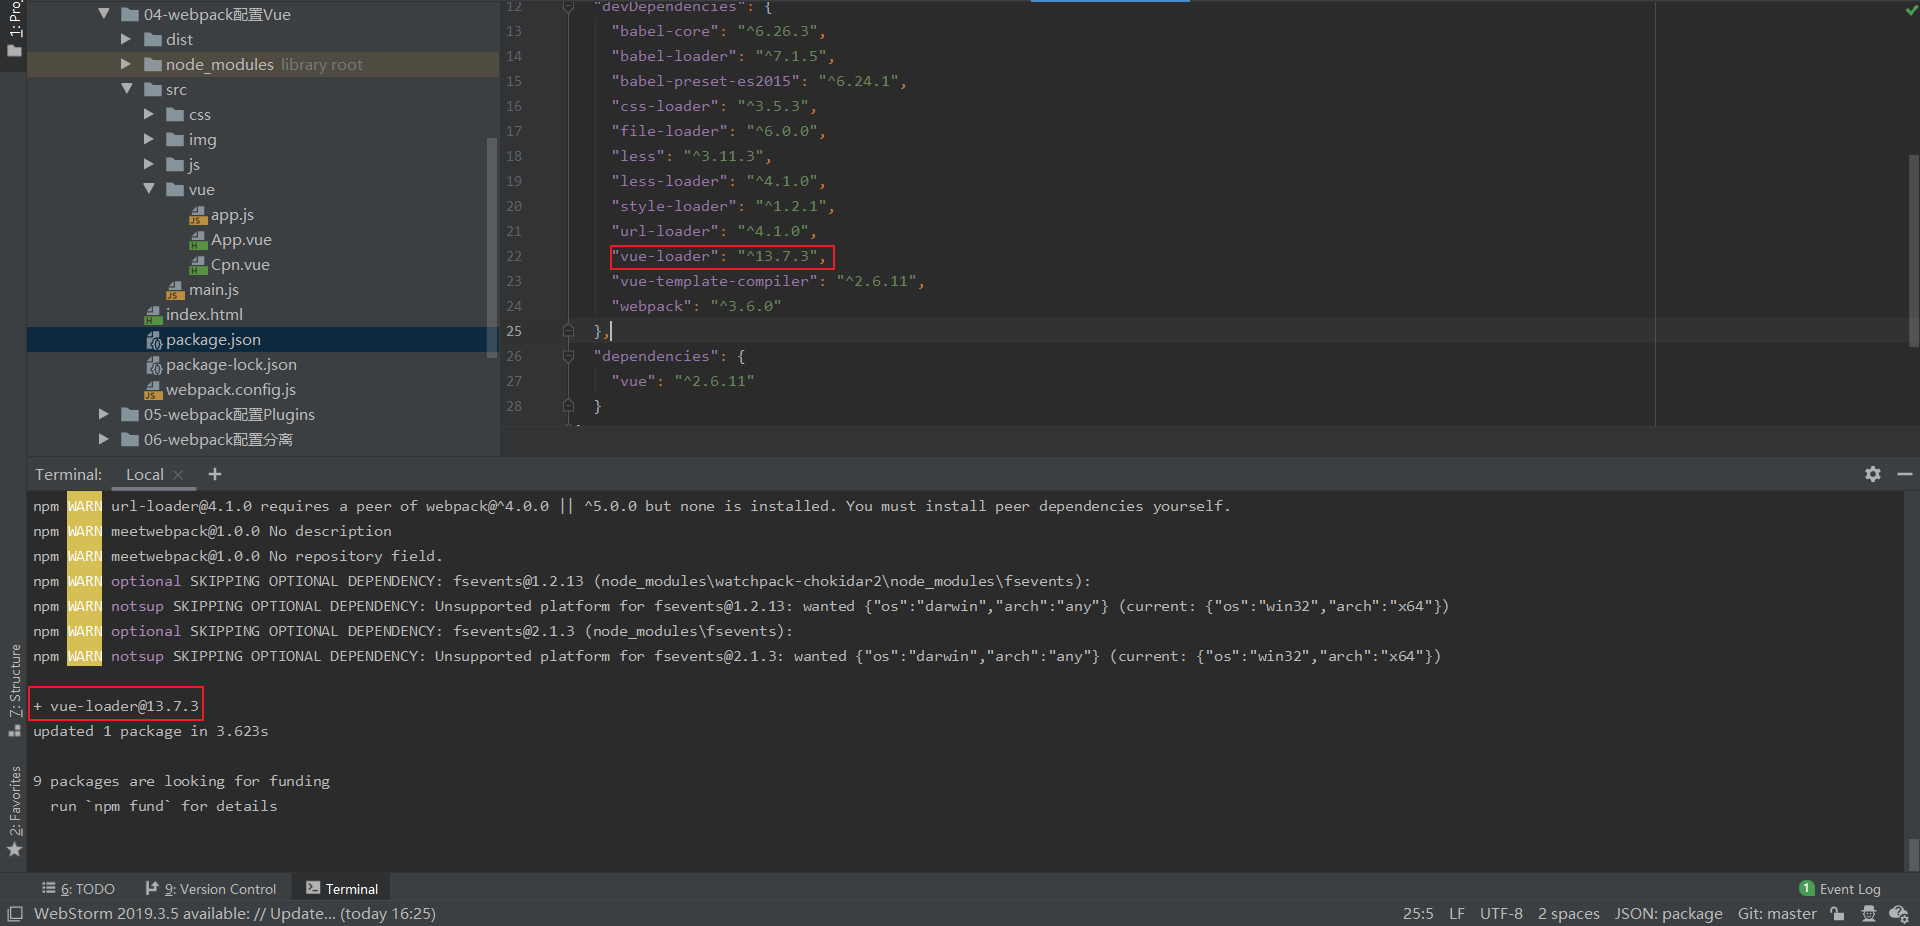Collapse the vue folder arrow

coord(149,189)
